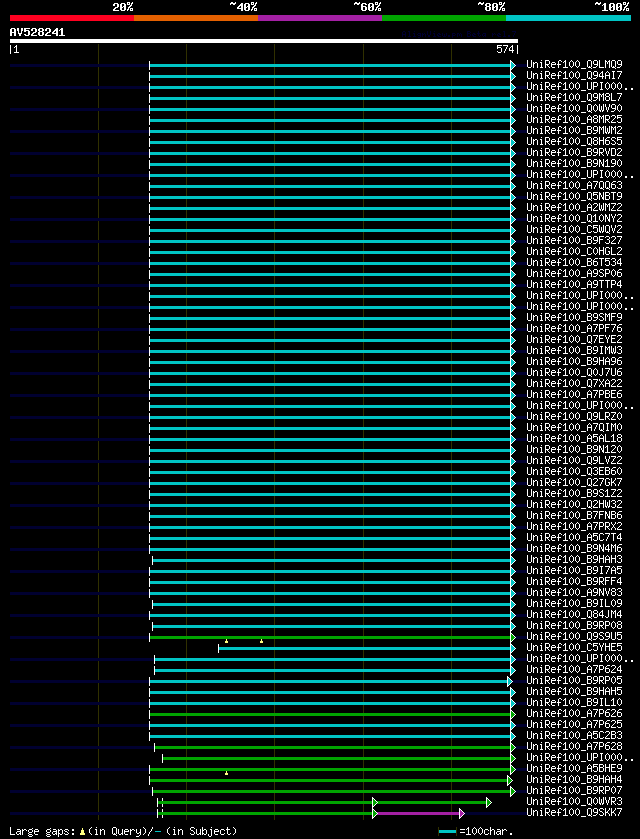Click the cyan alignment bar for UniRef100_B9HAH3
Screen dimensions: 640x839
click(x=332, y=560)
